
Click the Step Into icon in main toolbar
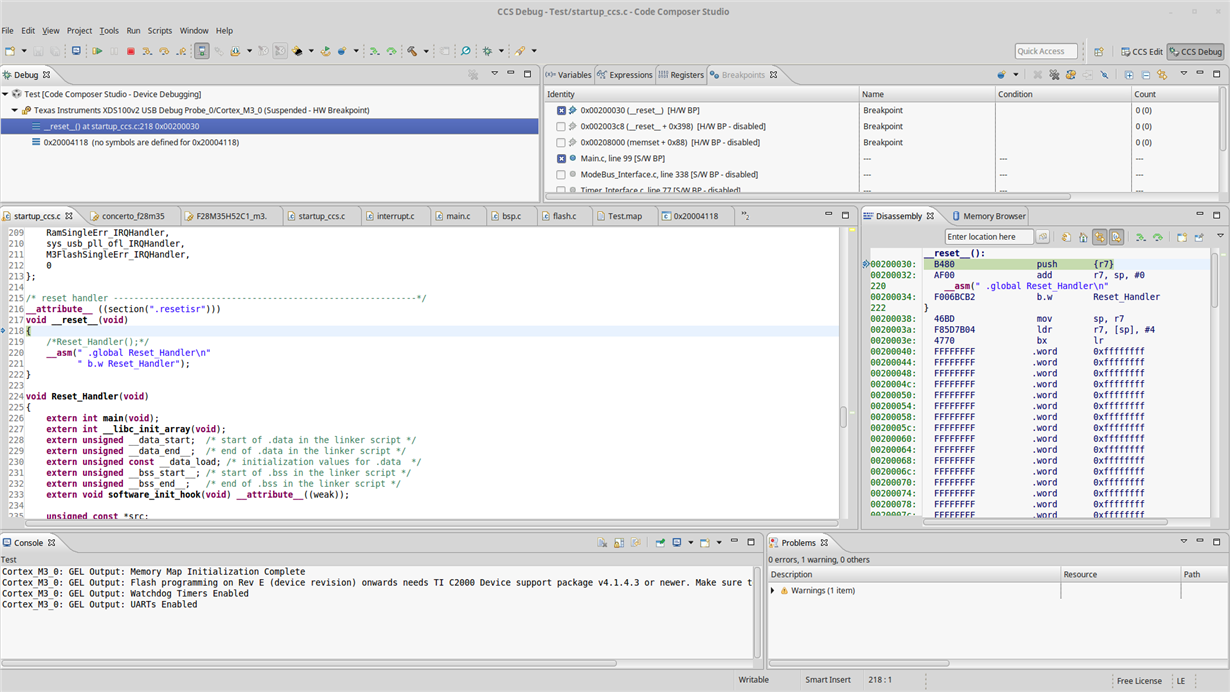[147, 50]
